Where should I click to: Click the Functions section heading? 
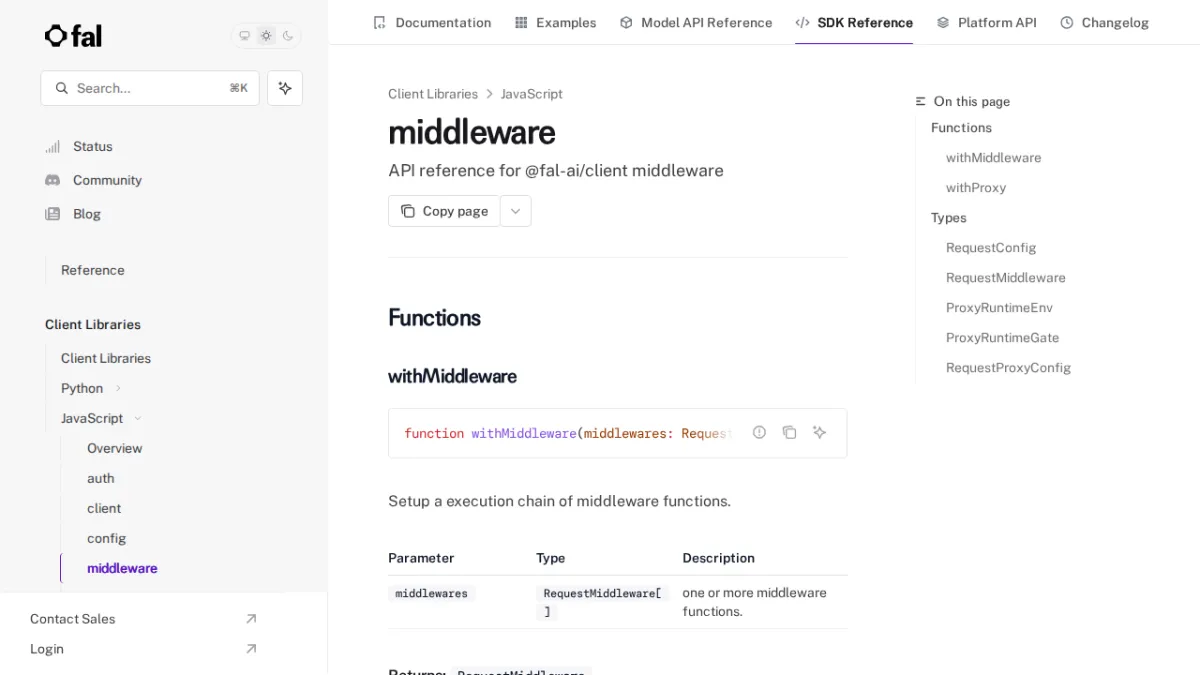[x=434, y=318]
